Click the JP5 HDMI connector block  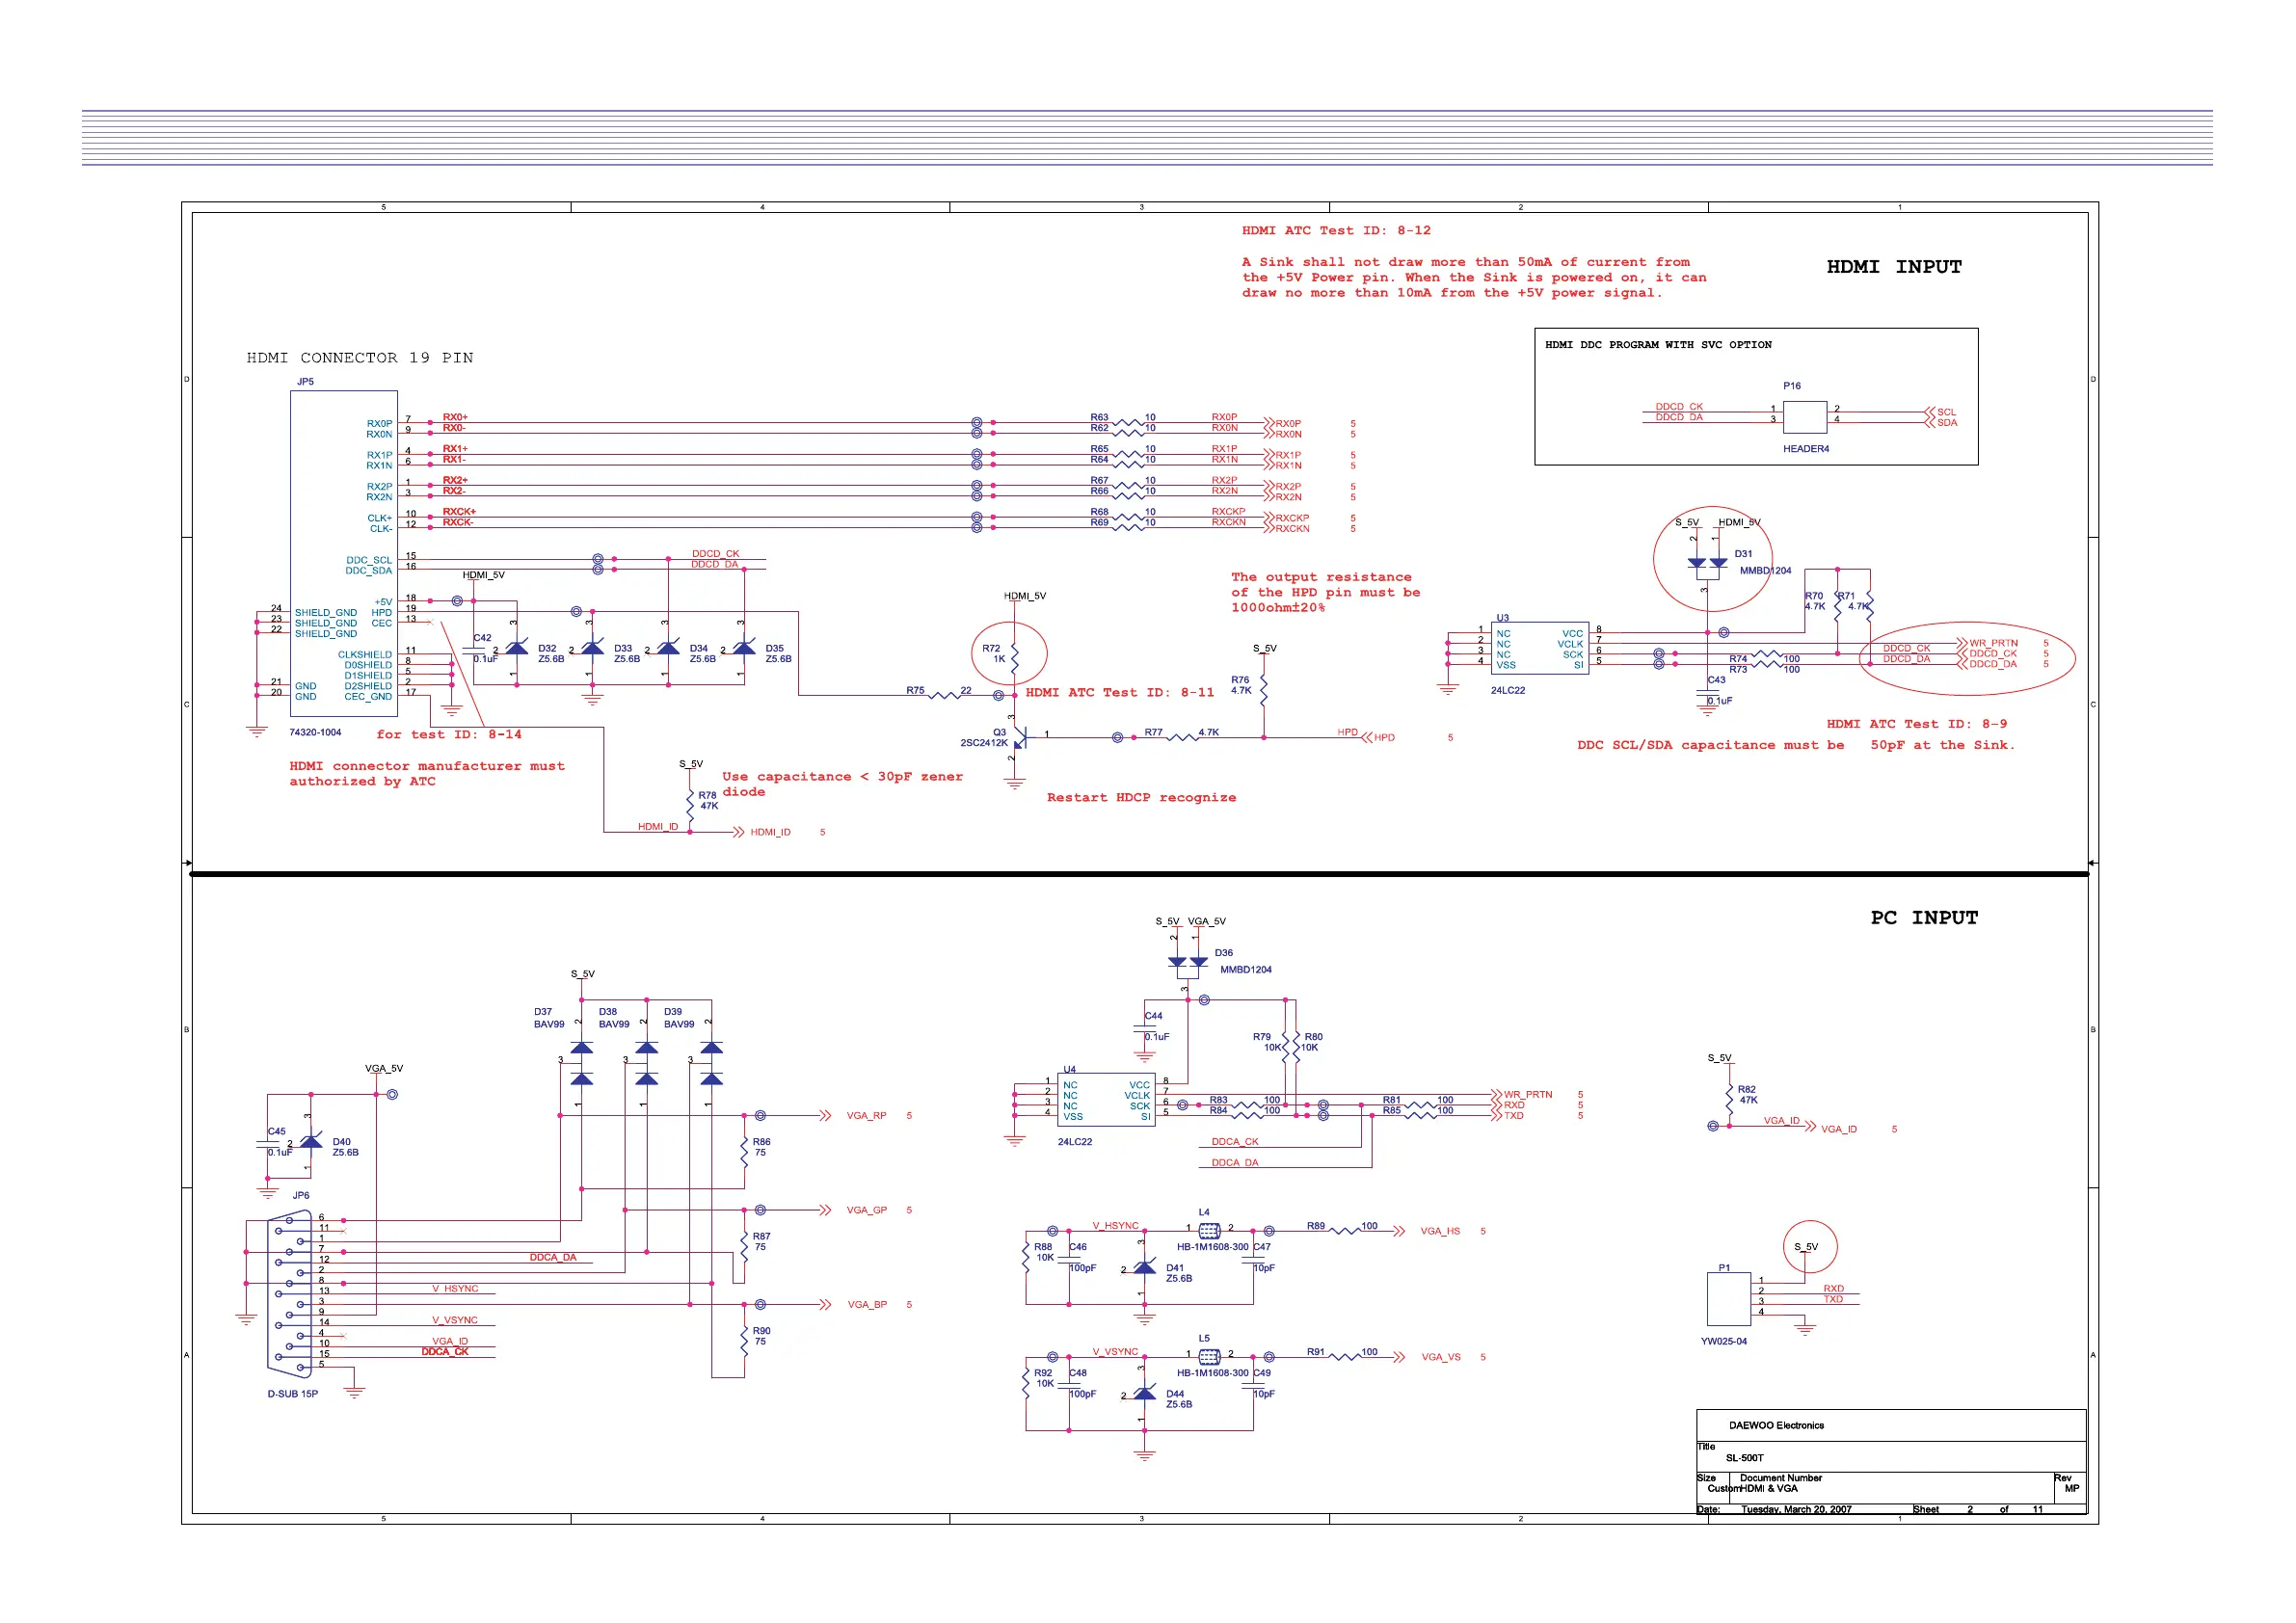344,553
